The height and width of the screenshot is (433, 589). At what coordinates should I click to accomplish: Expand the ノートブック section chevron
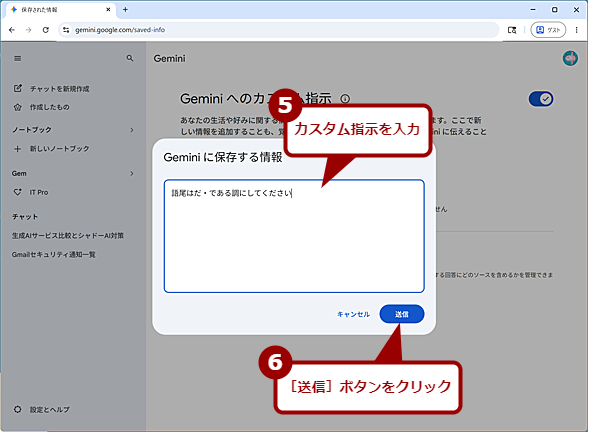click(x=132, y=130)
